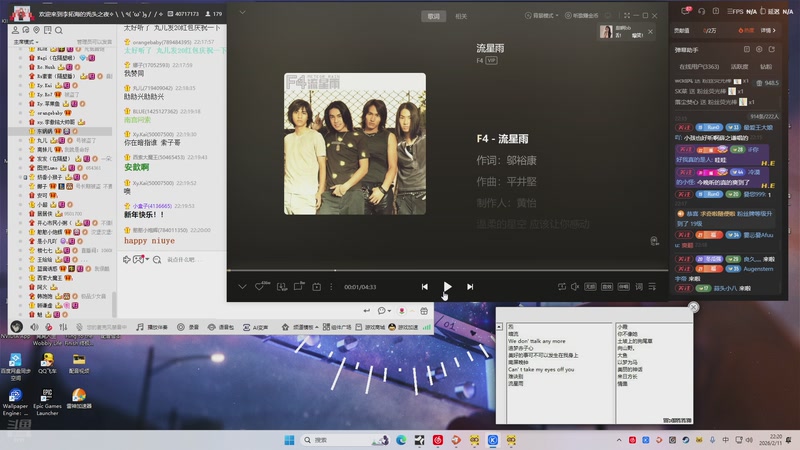Image resolution: width=800 pixels, height=450 pixels.
Task: Open the audio mixer sliders icon
Action: tap(63, 327)
